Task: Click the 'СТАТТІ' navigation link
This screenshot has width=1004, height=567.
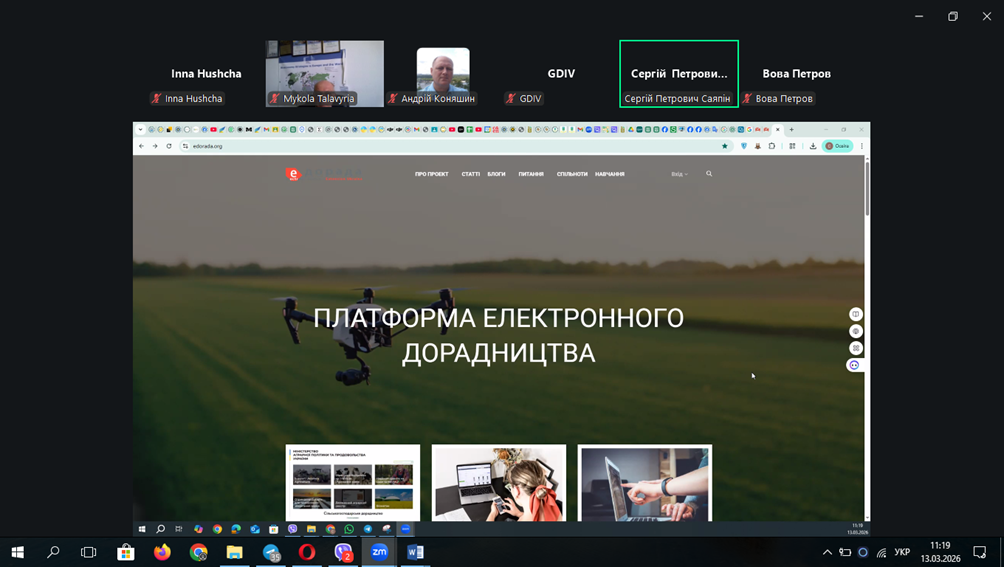Action: (x=470, y=174)
